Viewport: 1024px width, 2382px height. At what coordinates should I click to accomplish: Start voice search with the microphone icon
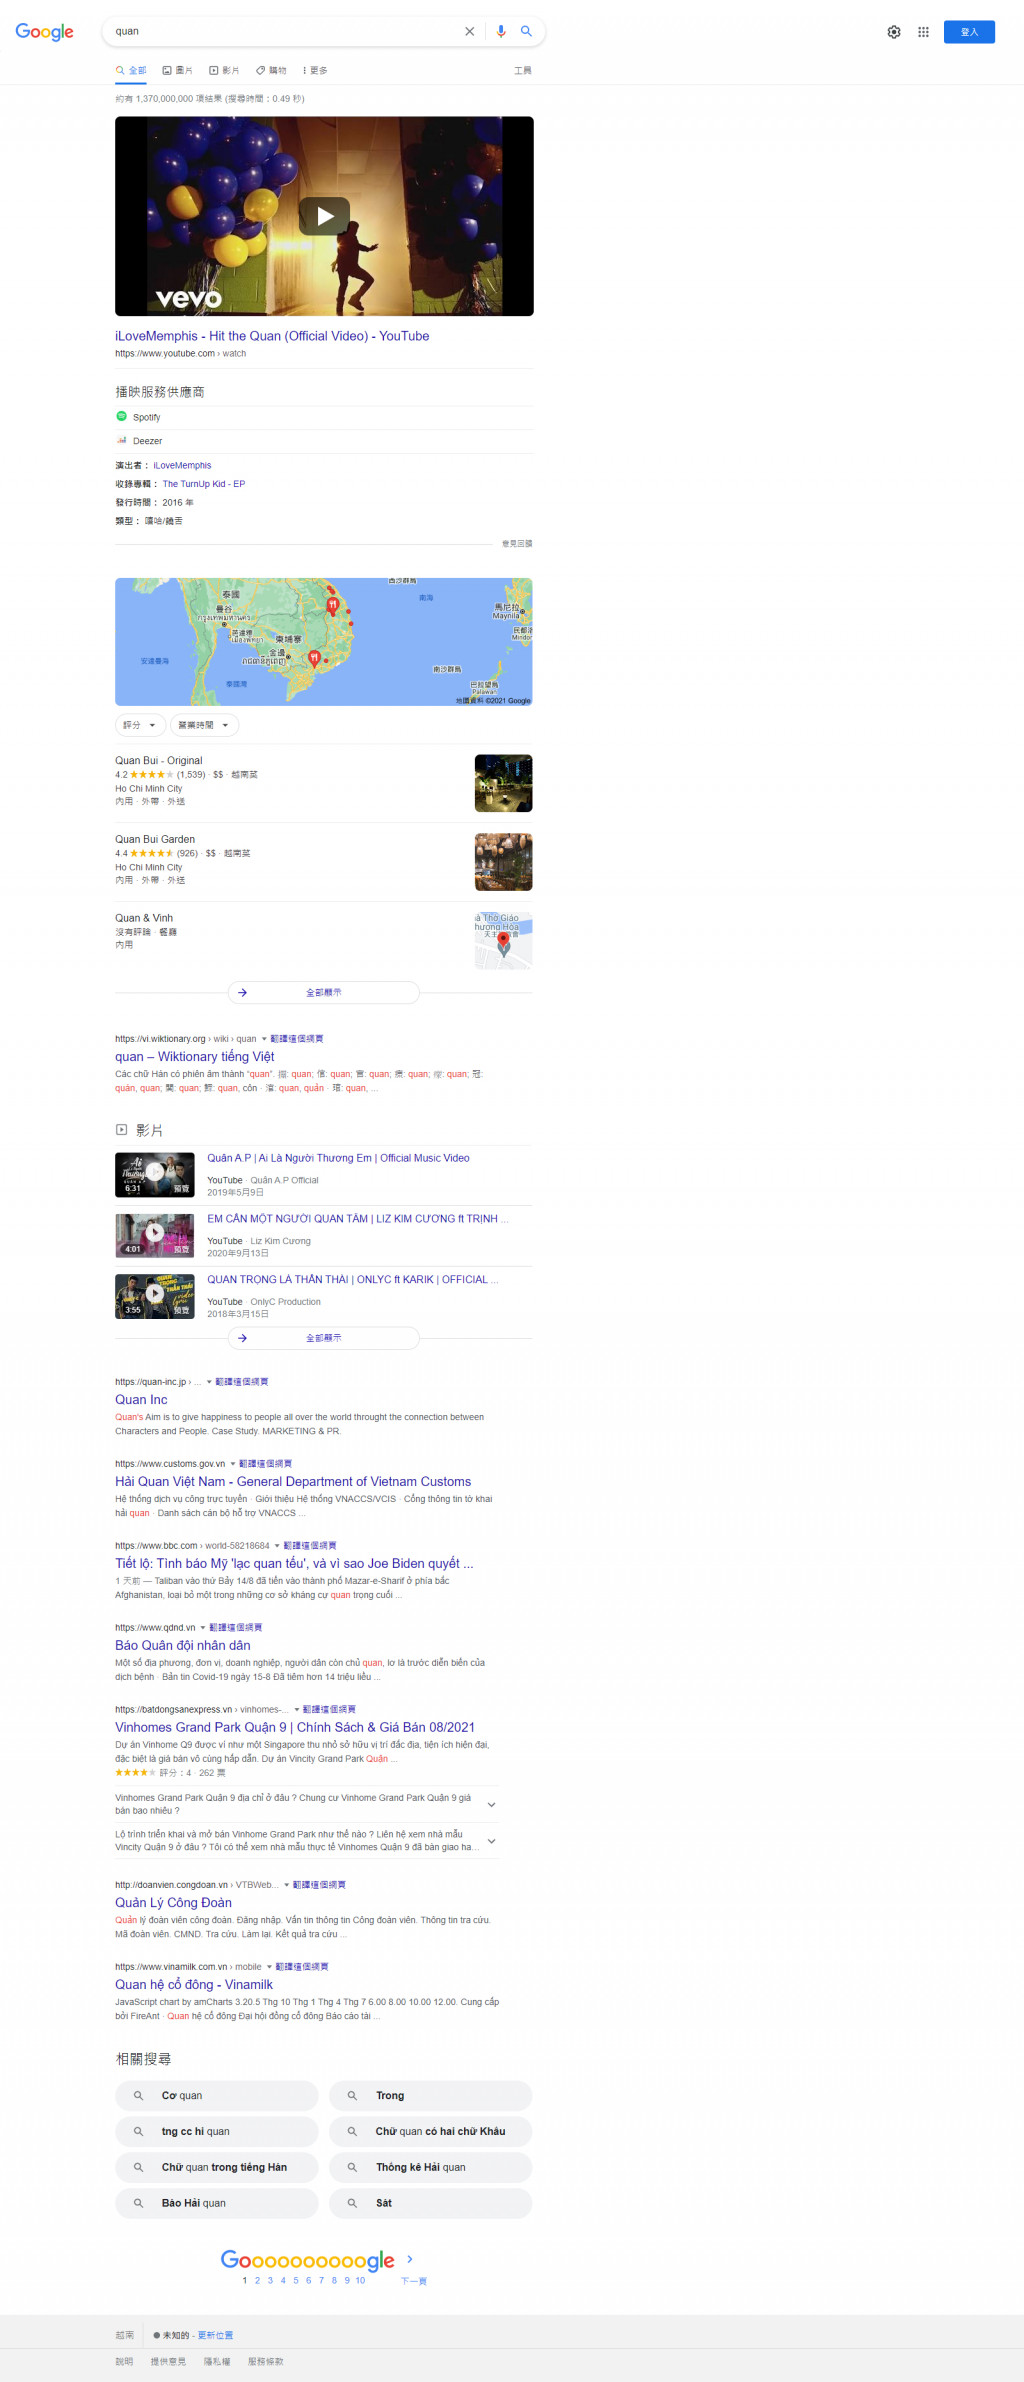pyautogui.click(x=501, y=32)
